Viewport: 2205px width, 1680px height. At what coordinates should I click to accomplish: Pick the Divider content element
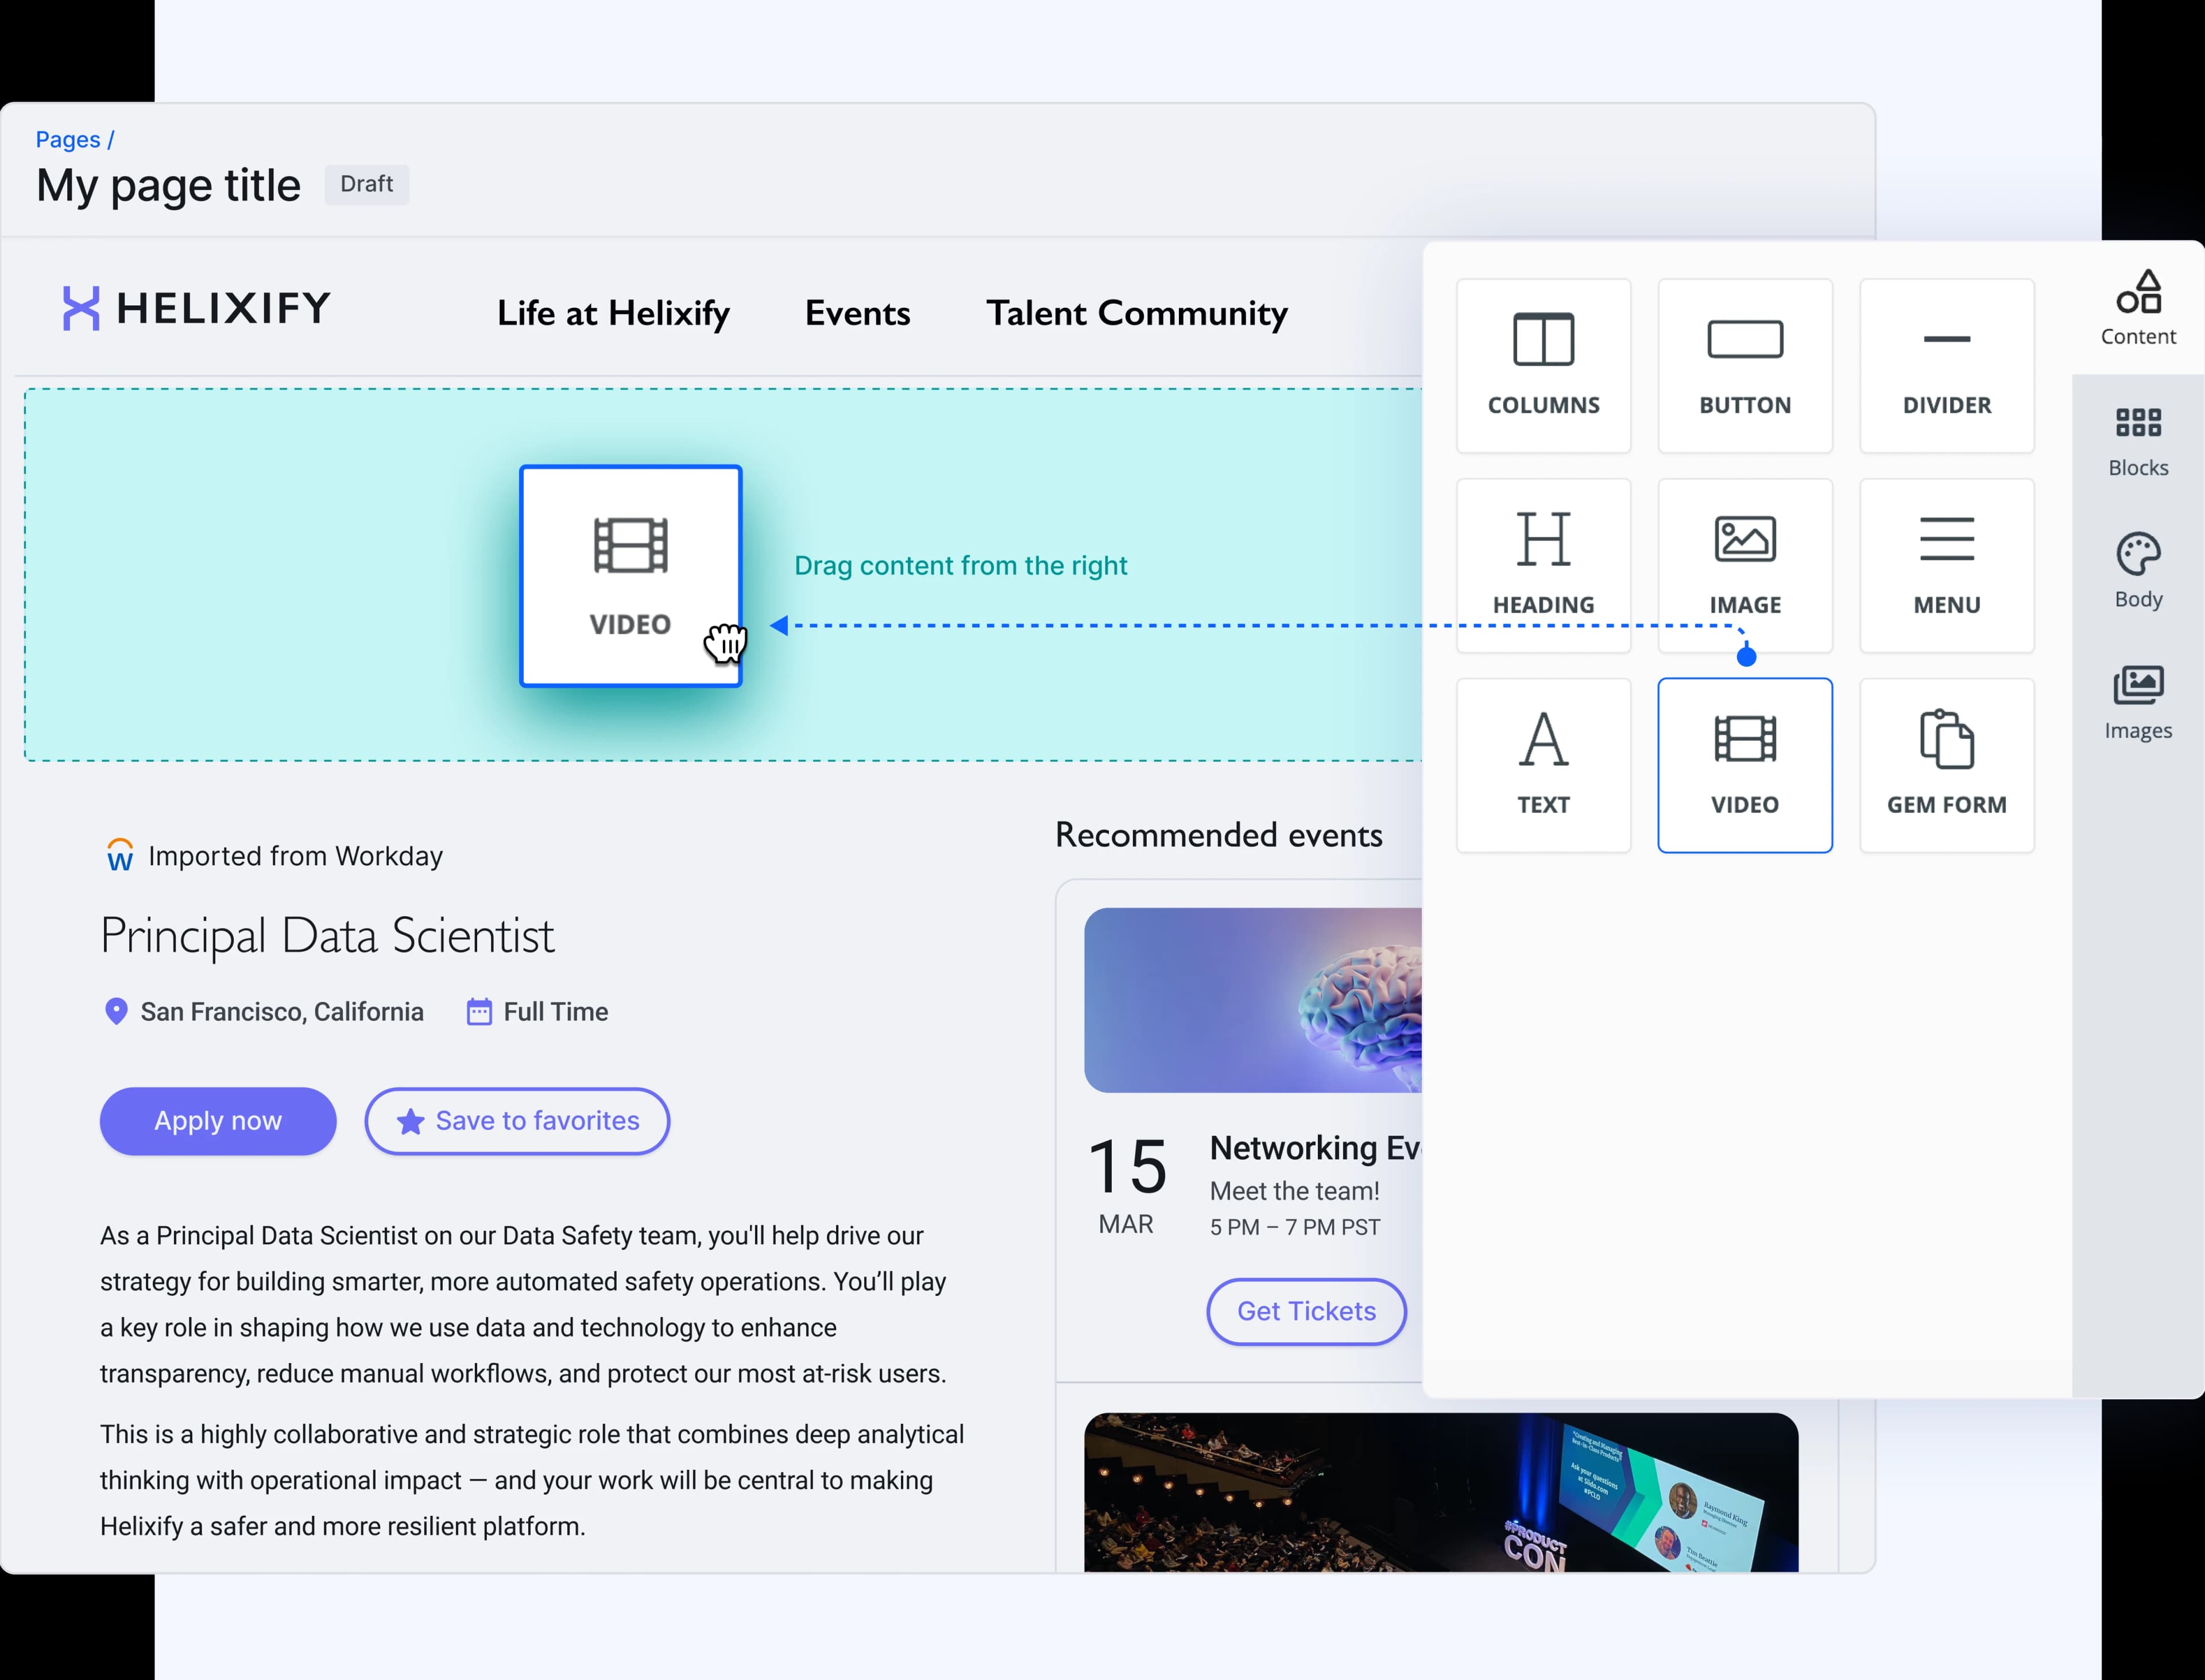click(1946, 365)
